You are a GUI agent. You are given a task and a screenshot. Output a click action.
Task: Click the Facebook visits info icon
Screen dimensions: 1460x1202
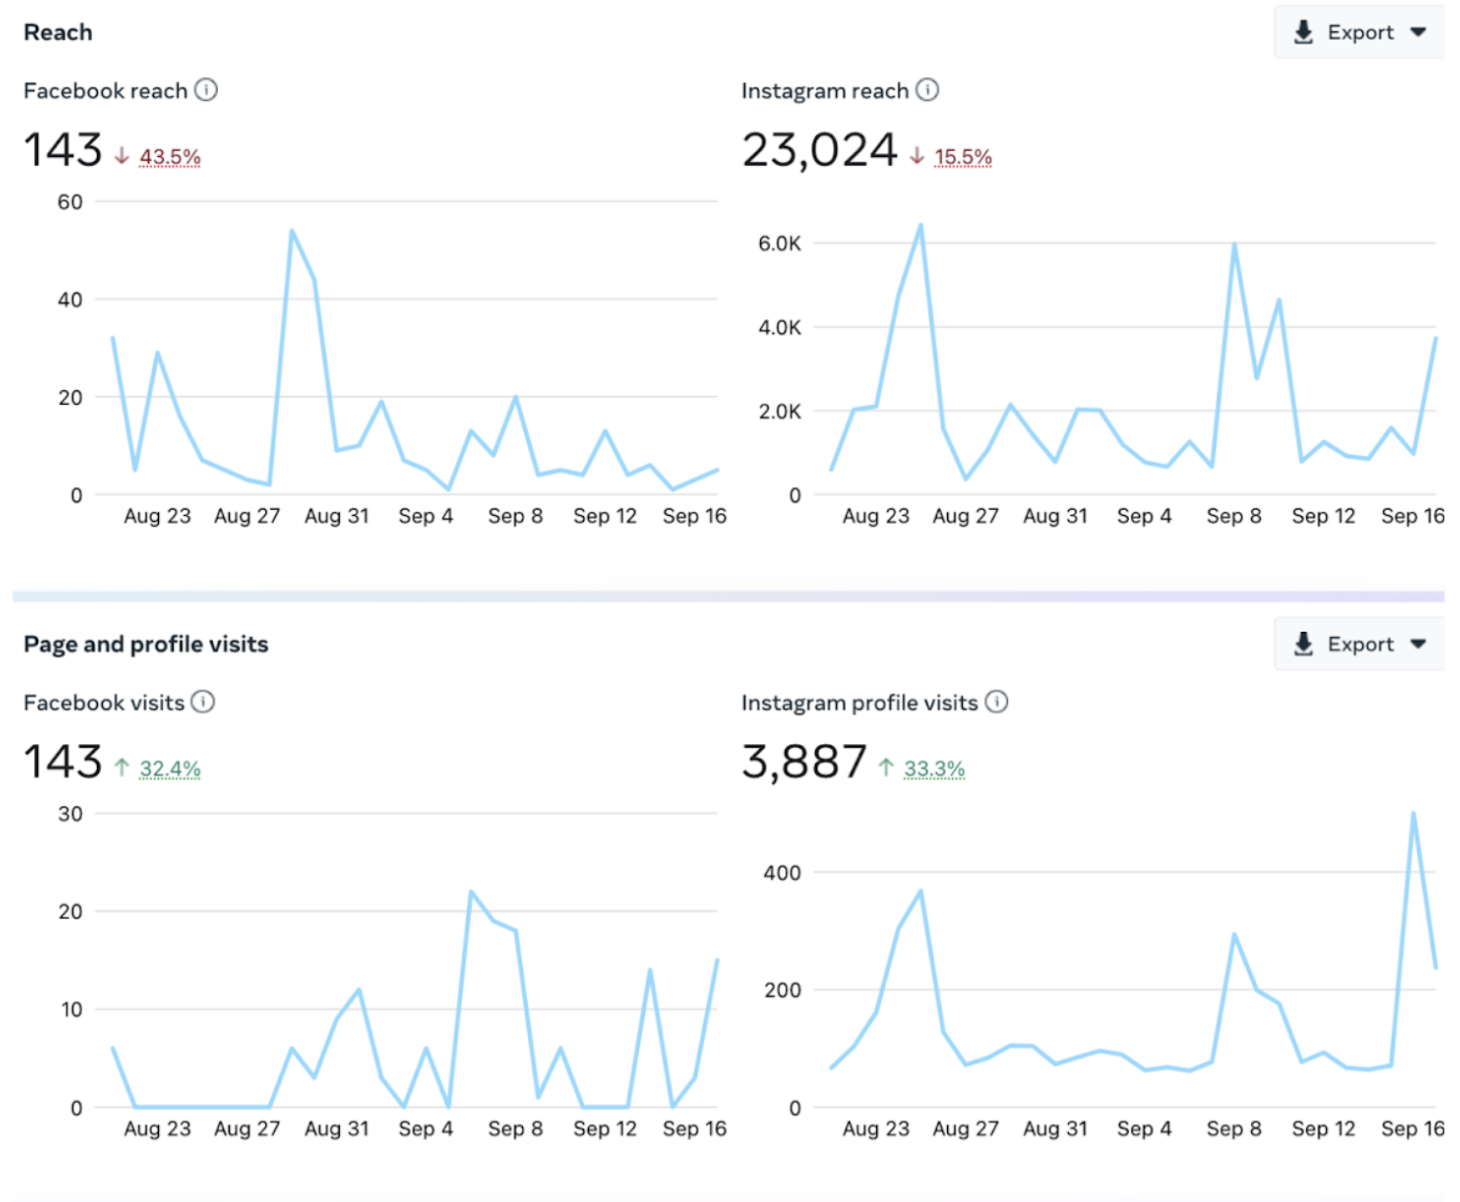[x=203, y=702]
